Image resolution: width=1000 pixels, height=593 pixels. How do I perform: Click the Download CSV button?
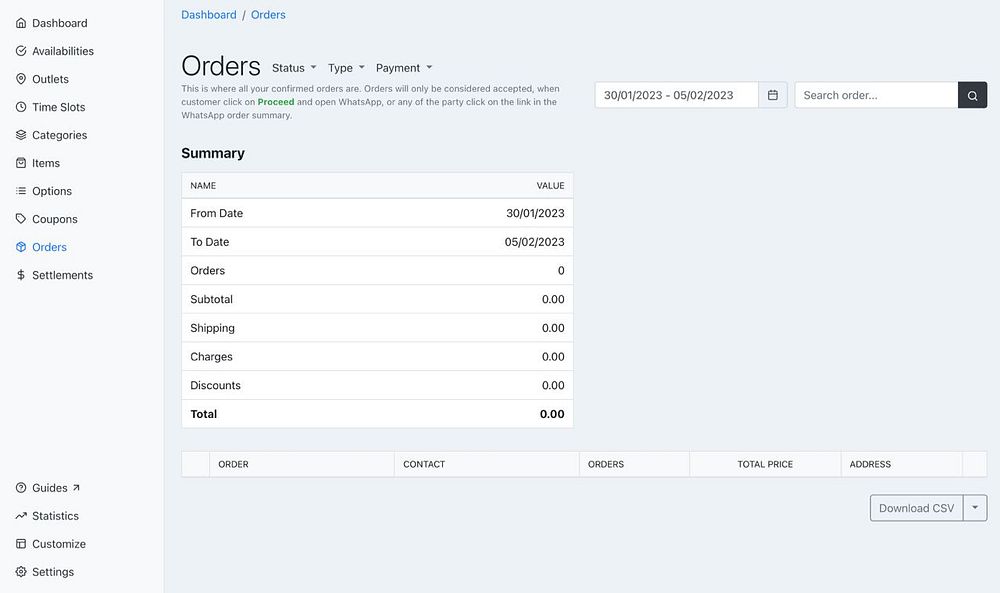tap(916, 508)
